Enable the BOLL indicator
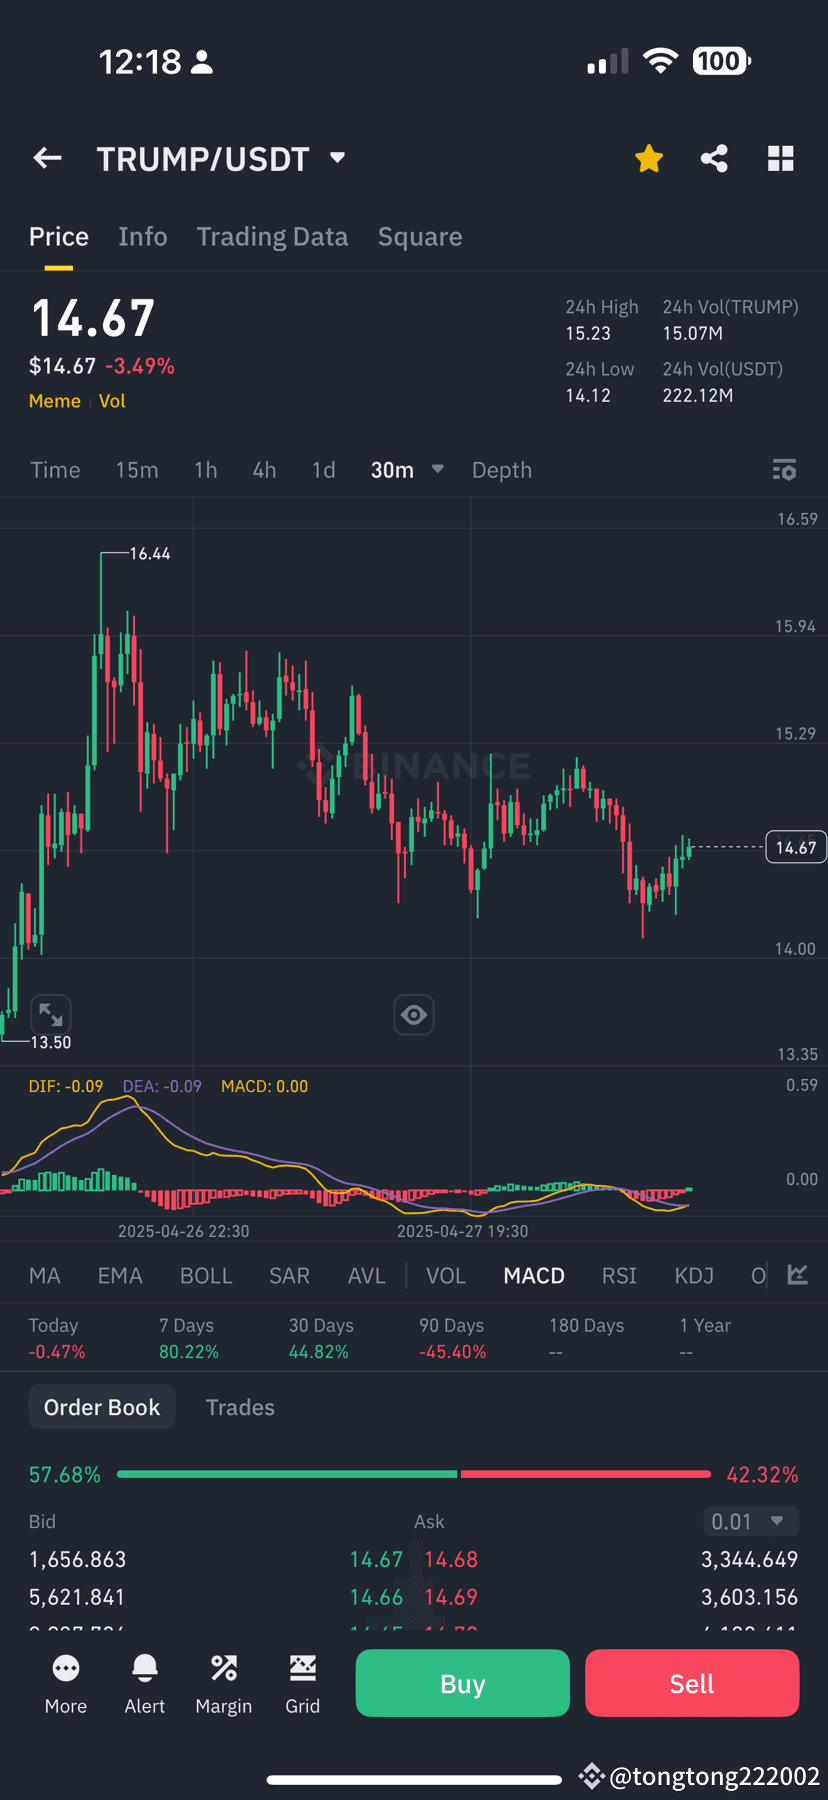The image size is (828, 1800). (x=206, y=1276)
